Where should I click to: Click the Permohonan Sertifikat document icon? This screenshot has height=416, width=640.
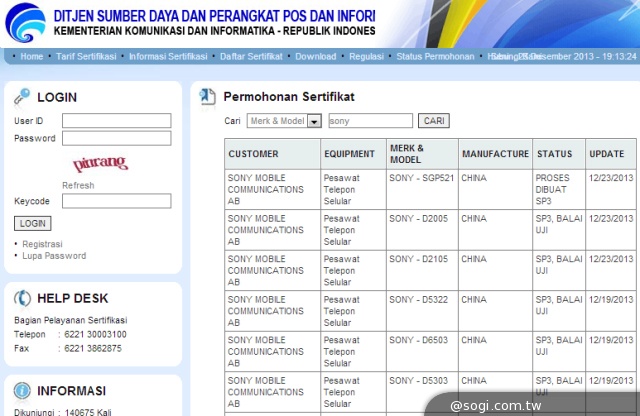[x=207, y=97]
